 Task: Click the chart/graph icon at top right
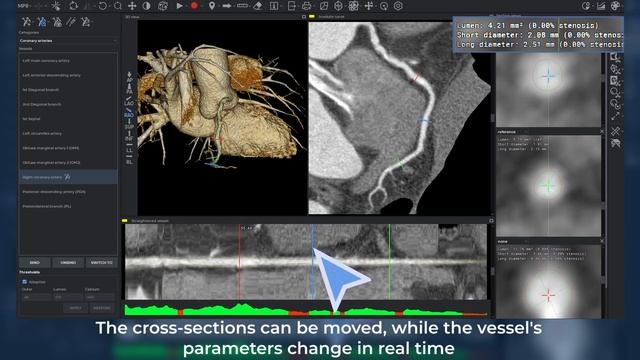[x=601, y=6]
